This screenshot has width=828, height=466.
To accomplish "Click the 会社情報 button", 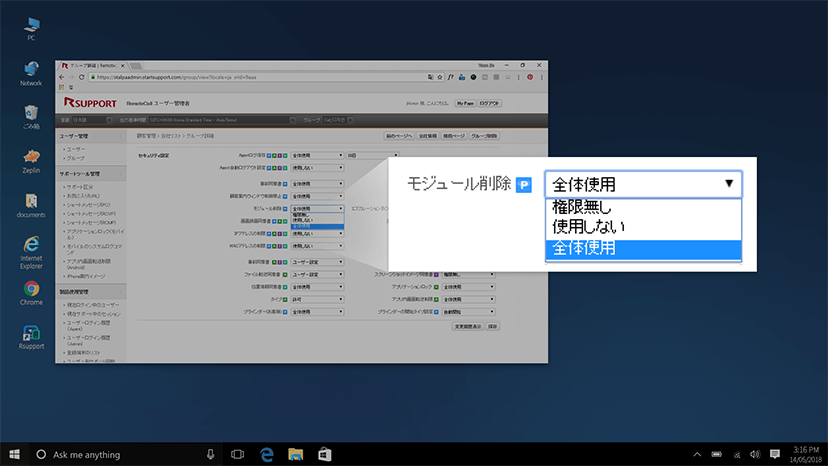I will point(427,136).
